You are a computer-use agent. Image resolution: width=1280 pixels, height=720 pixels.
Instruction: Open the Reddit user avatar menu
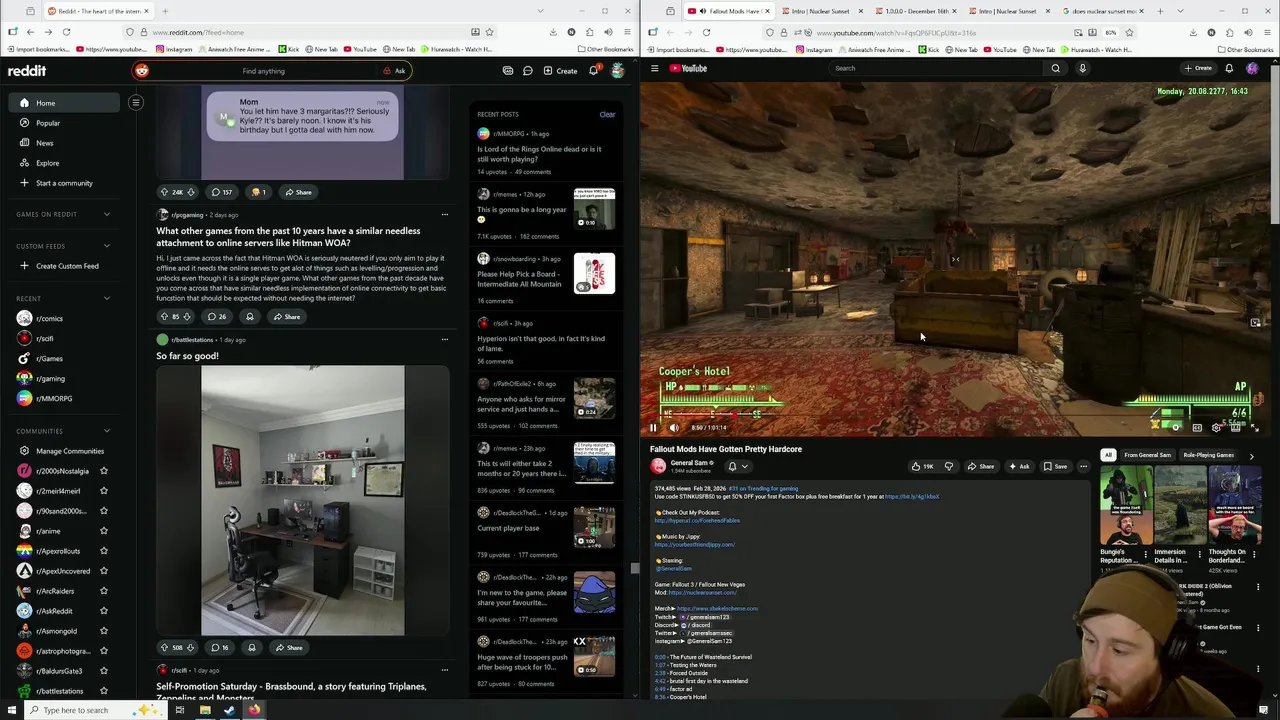coord(618,71)
